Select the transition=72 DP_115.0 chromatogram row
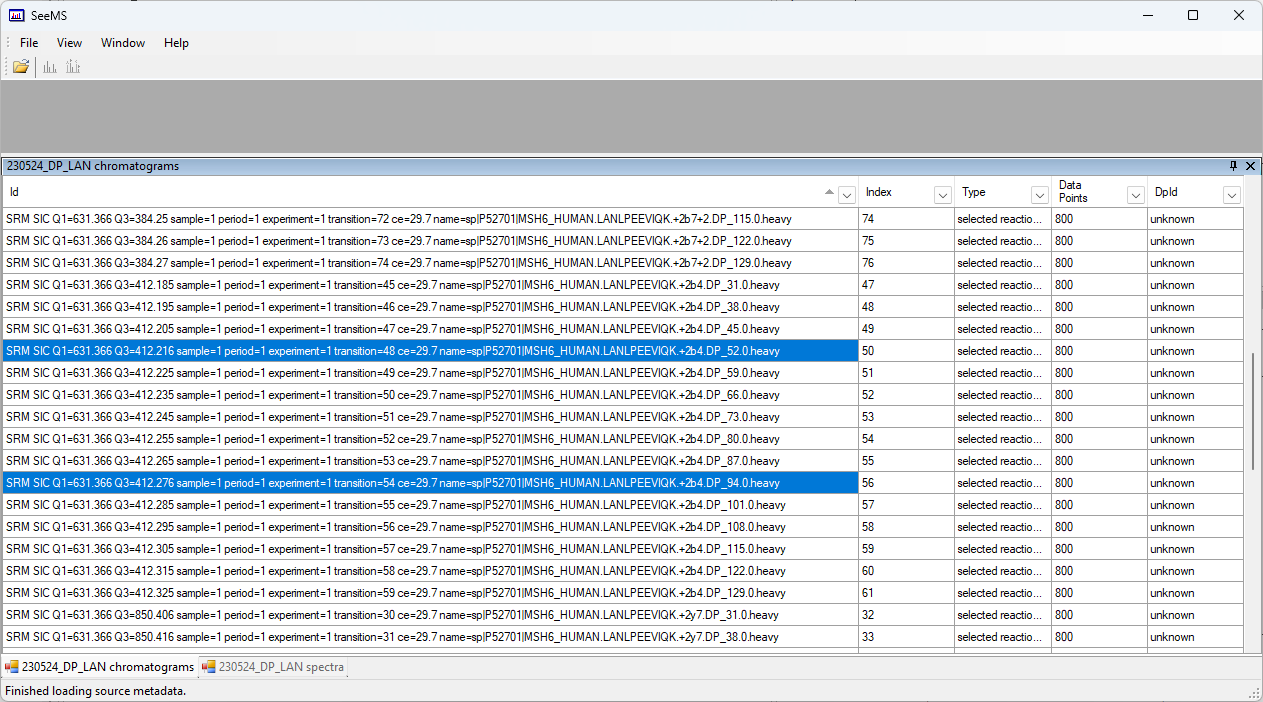 (430, 219)
